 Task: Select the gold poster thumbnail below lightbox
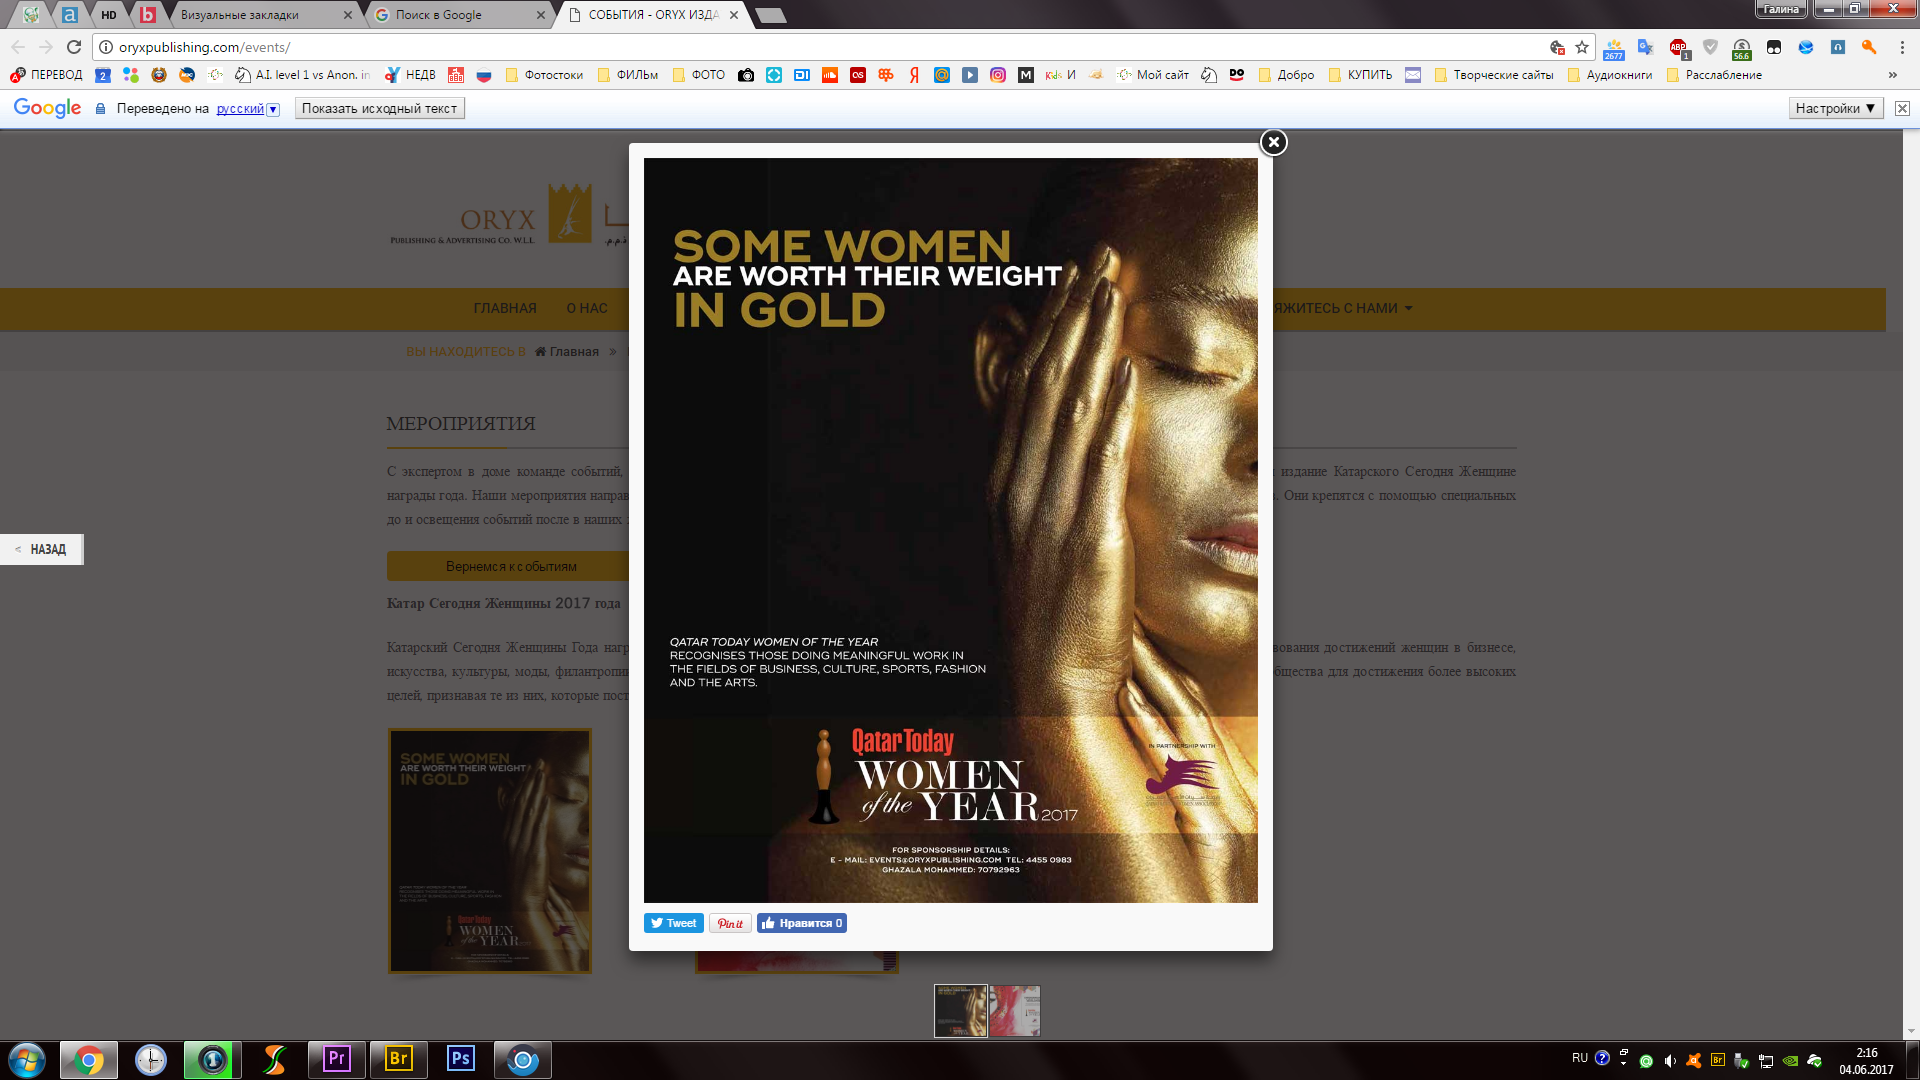960,1010
